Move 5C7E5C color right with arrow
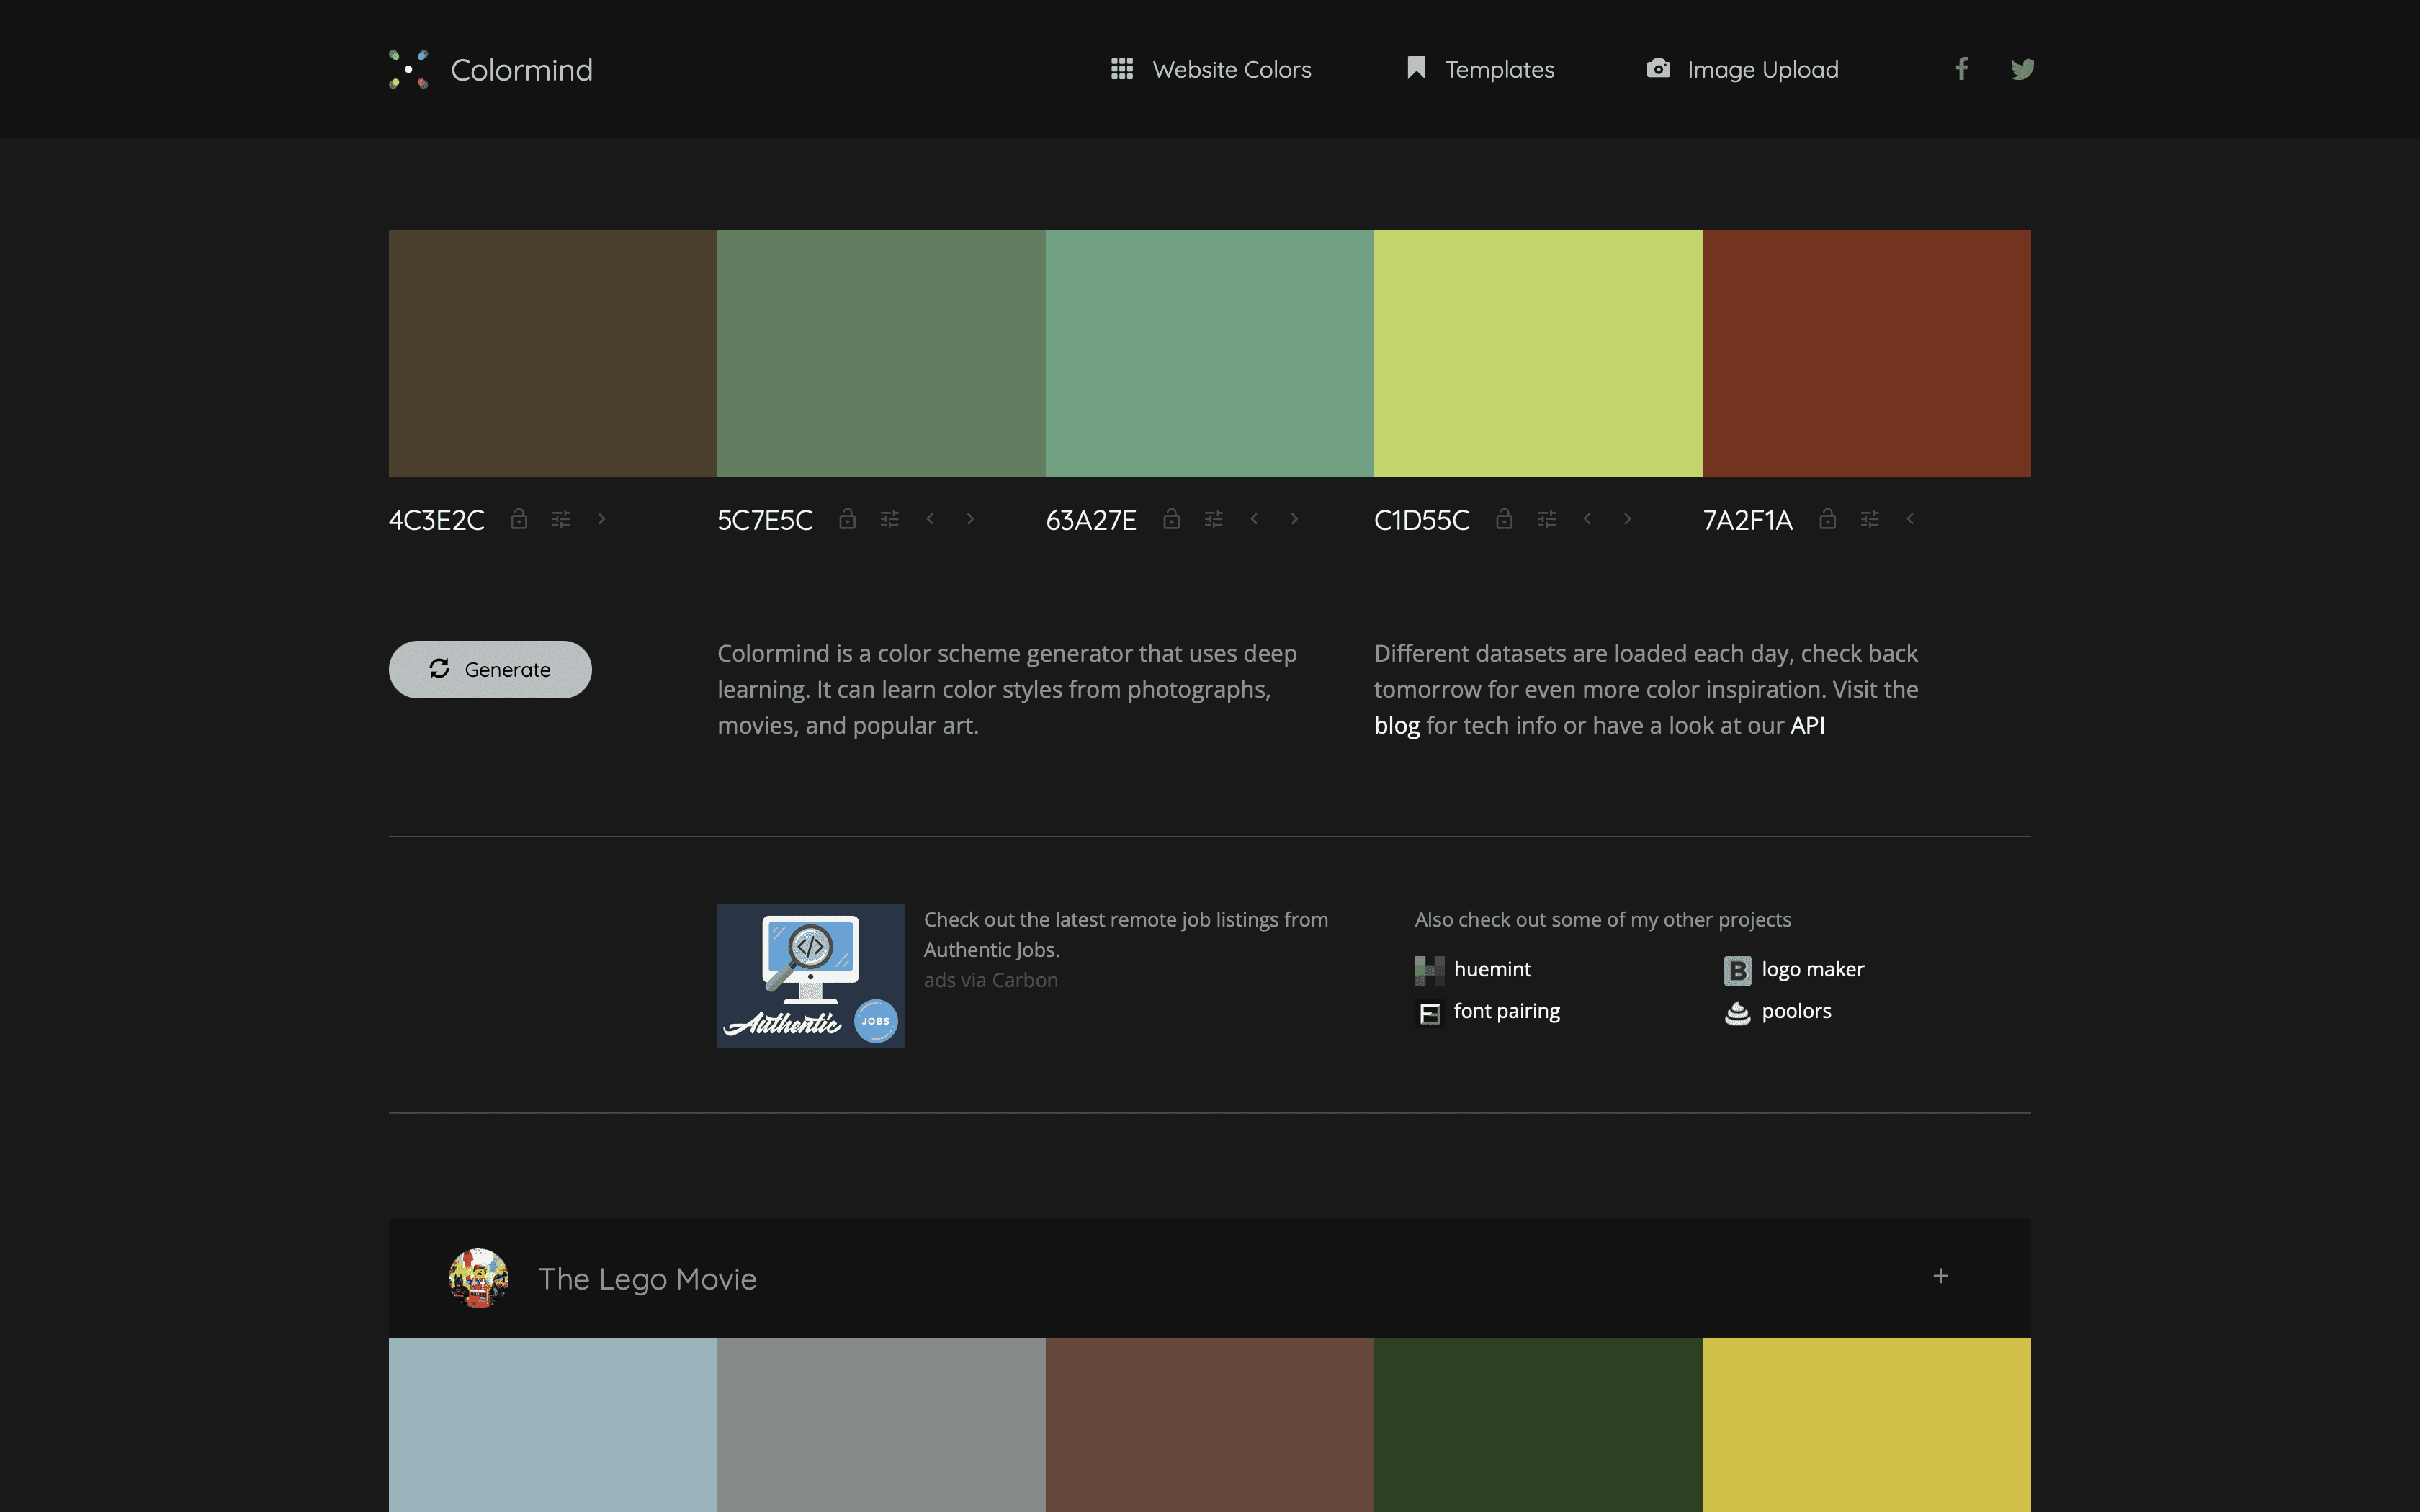 (x=970, y=518)
